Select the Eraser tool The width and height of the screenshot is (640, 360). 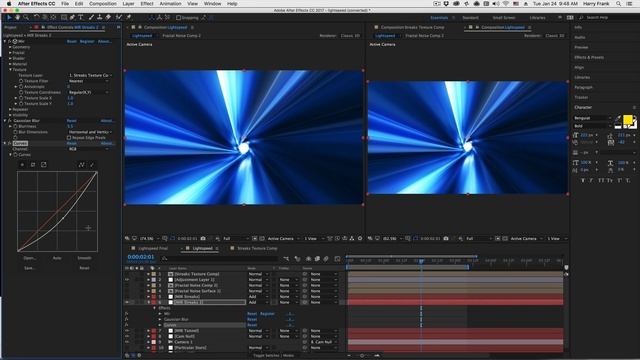tap(108, 18)
